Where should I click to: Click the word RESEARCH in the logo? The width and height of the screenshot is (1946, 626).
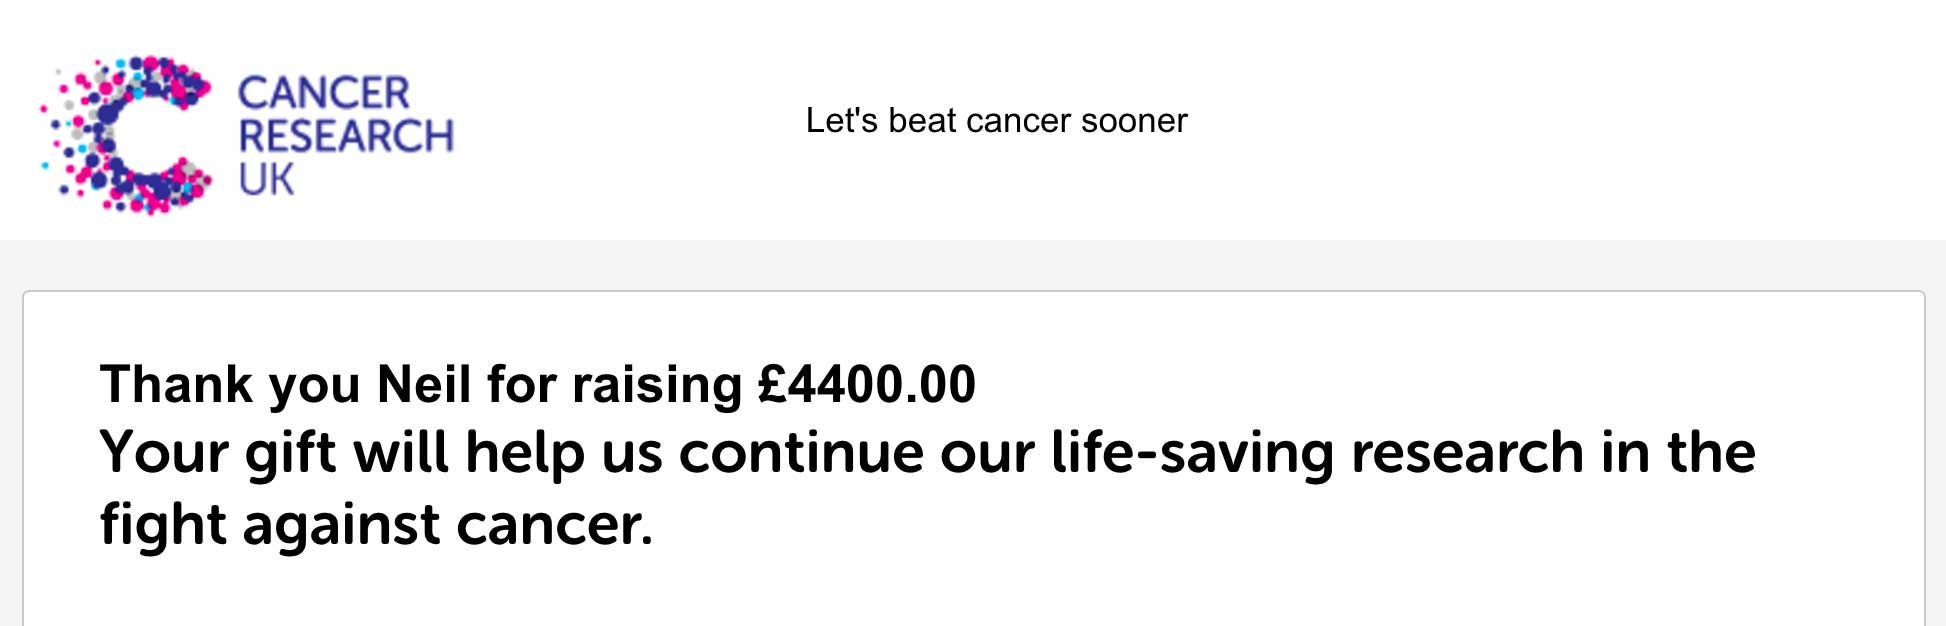346,136
